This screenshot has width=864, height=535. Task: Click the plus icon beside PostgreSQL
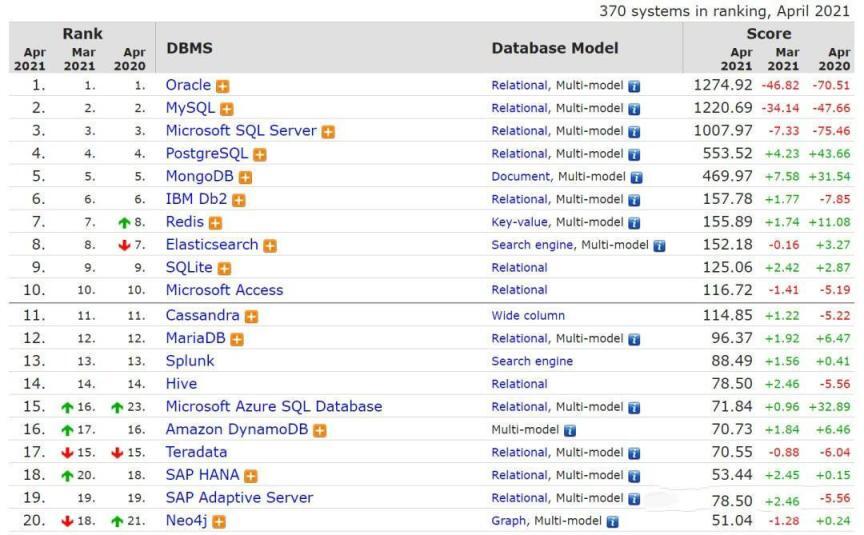pos(260,155)
